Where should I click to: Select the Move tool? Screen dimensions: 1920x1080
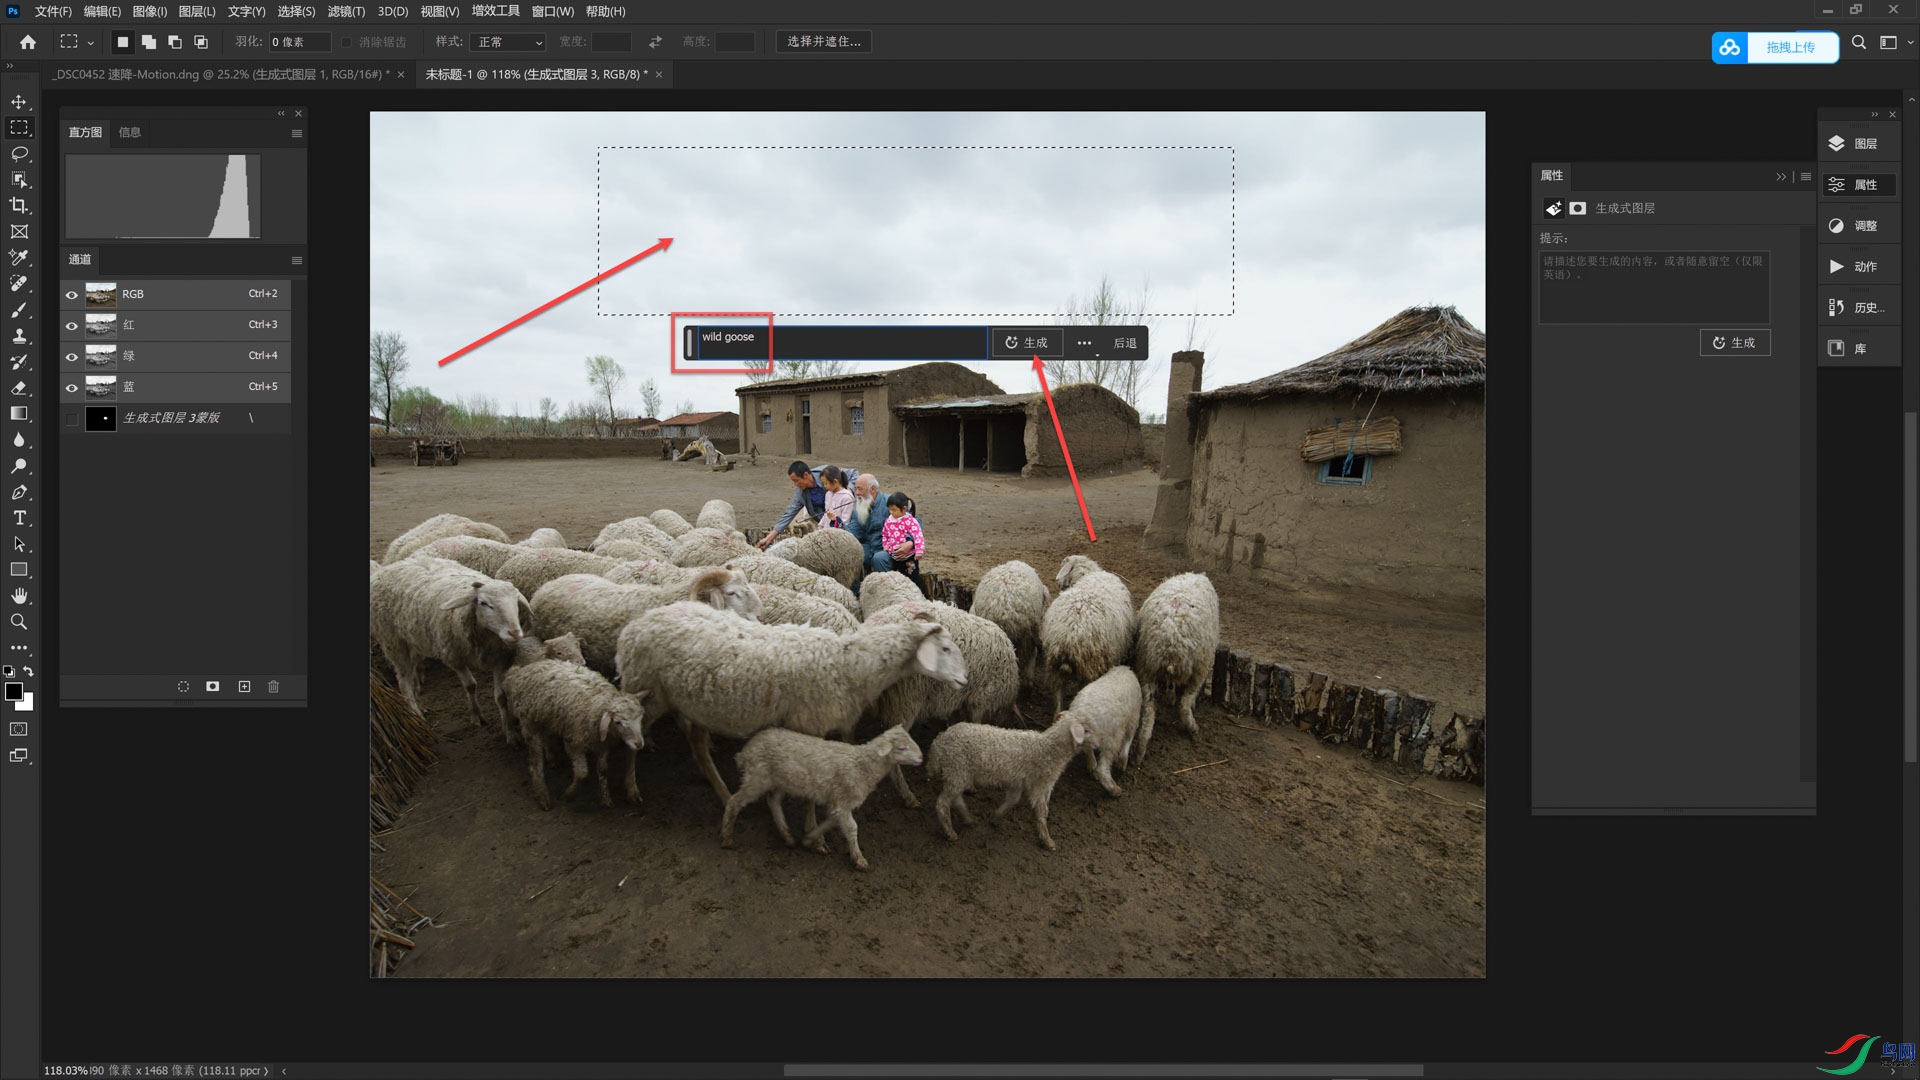(x=19, y=102)
